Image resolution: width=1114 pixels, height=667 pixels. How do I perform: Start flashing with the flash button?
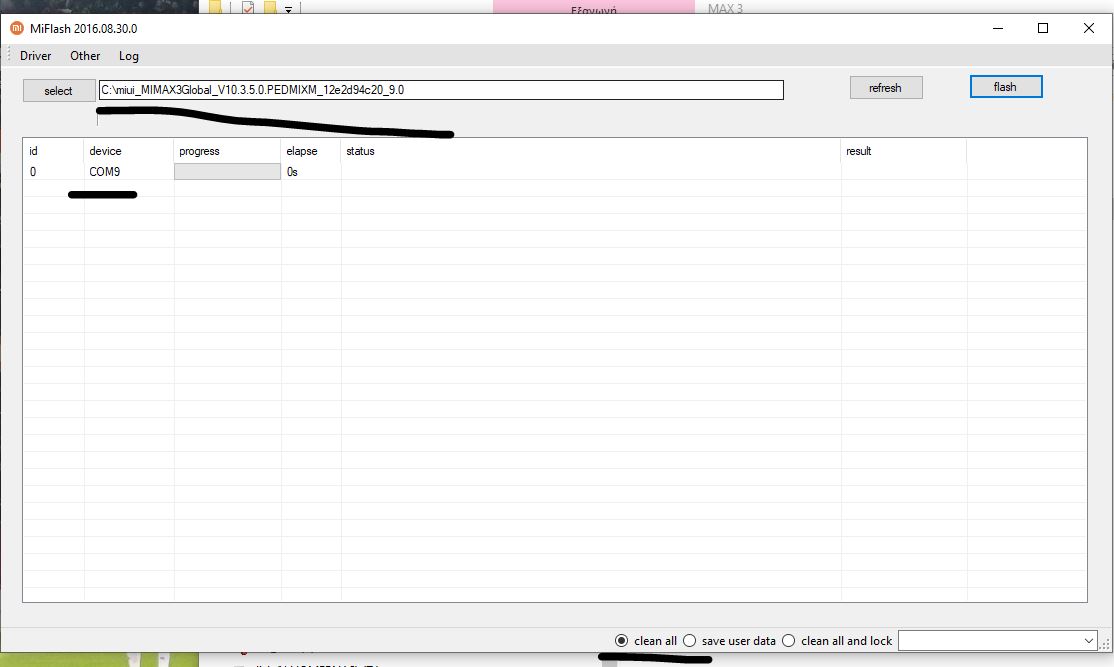1006,87
